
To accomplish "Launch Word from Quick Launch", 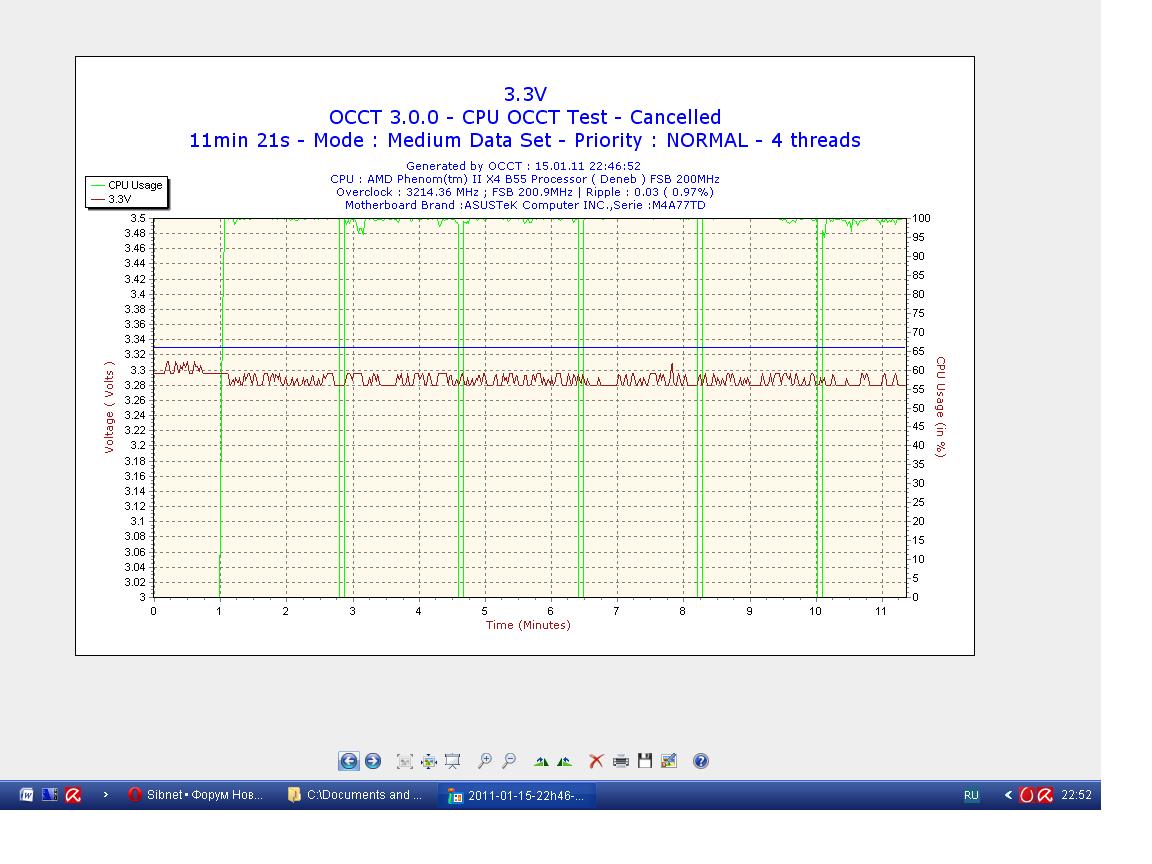I will [x=26, y=795].
